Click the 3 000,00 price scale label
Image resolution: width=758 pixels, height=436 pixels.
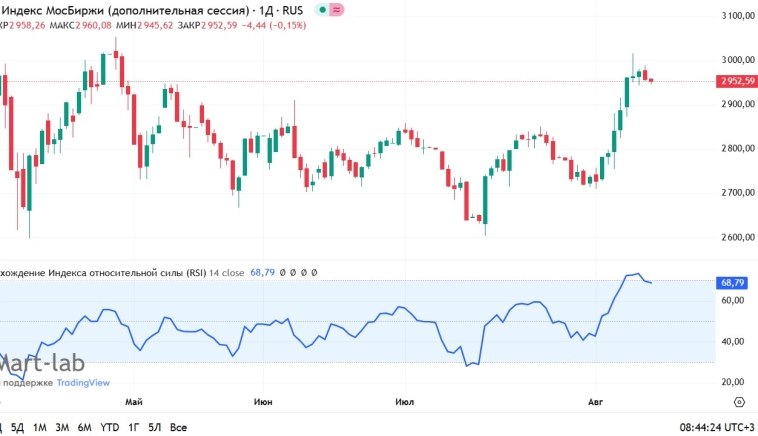(738, 60)
